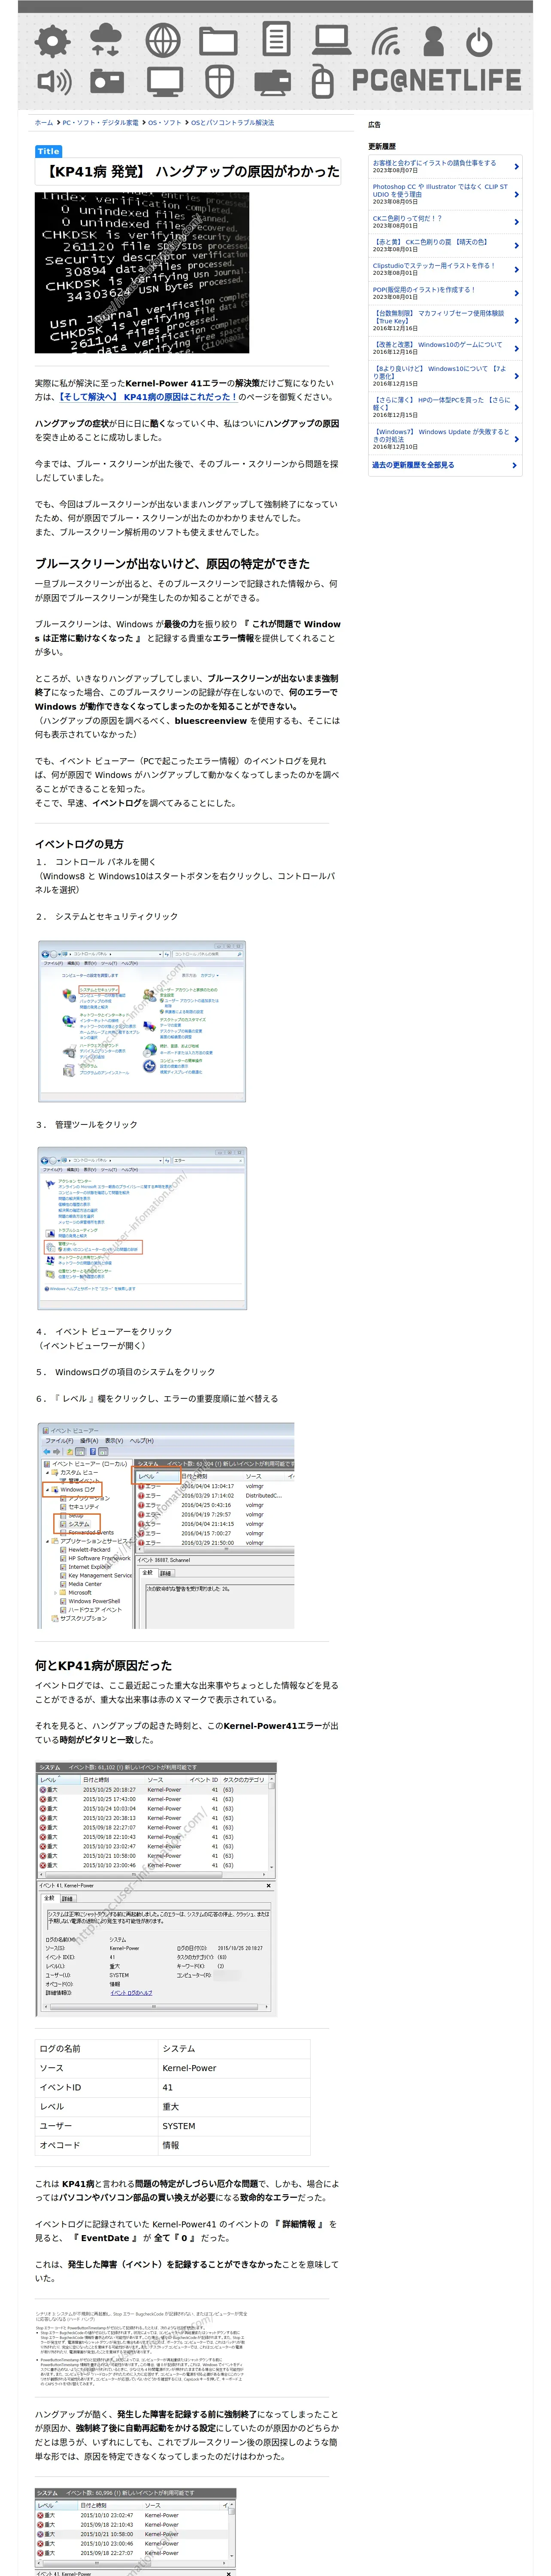Screen dimensions: 551x2576
Task: Click table cell オペコード
Action: pyautogui.click(x=97, y=2145)
